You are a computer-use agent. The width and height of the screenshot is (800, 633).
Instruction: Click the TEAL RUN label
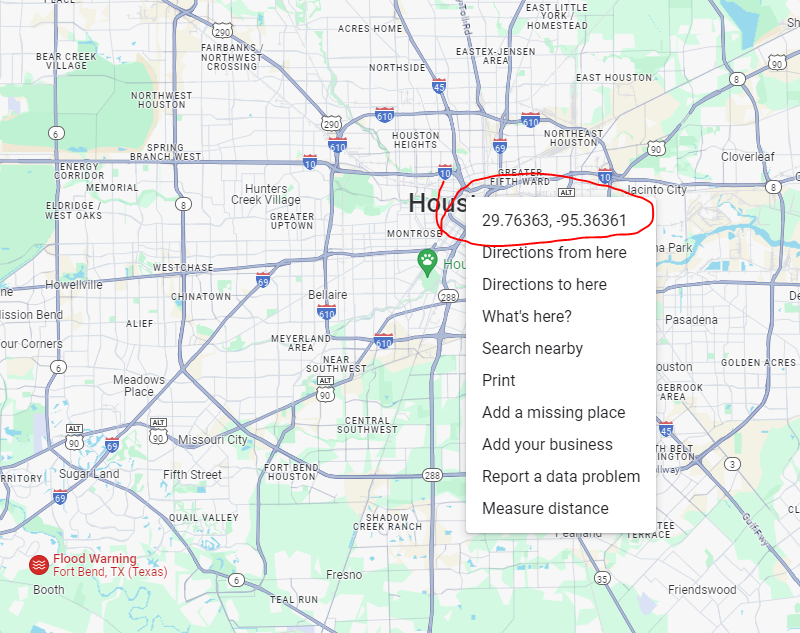coord(294,600)
